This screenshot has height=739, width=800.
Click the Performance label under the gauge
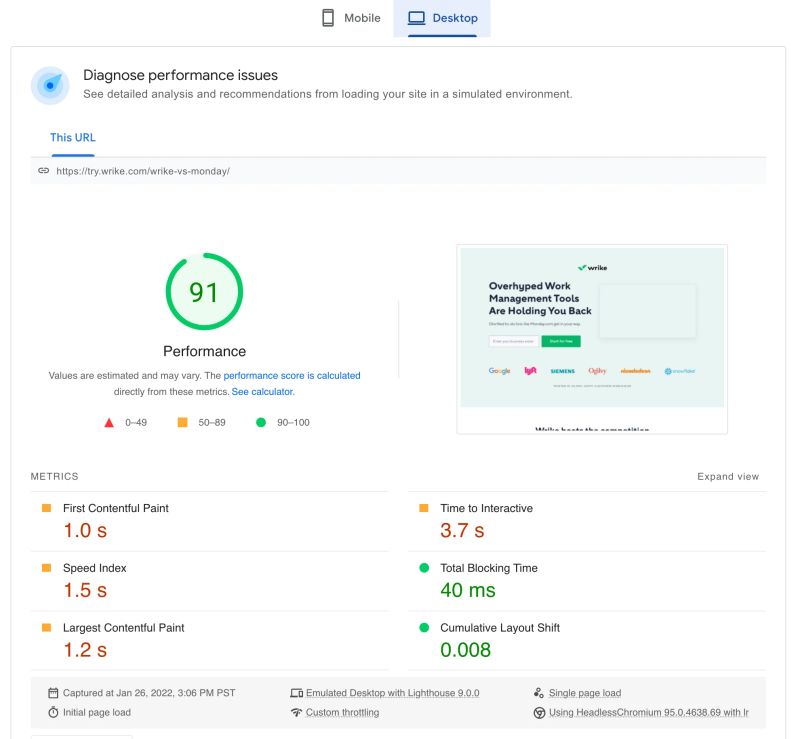(x=205, y=351)
